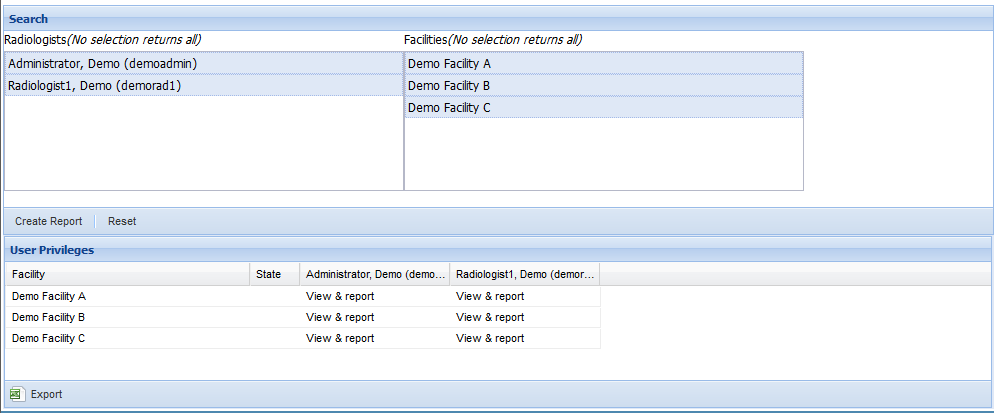This screenshot has width=994, height=413.
Task: Click the Create Report button
Action: 49,221
